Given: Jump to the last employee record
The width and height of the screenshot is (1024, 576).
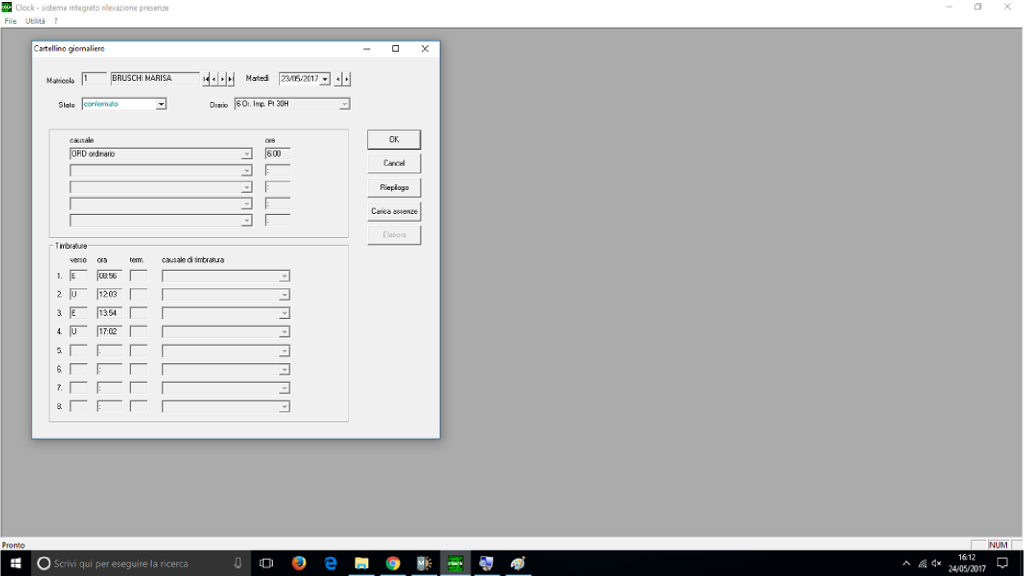Looking at the screenshot, I should [231, 79].
